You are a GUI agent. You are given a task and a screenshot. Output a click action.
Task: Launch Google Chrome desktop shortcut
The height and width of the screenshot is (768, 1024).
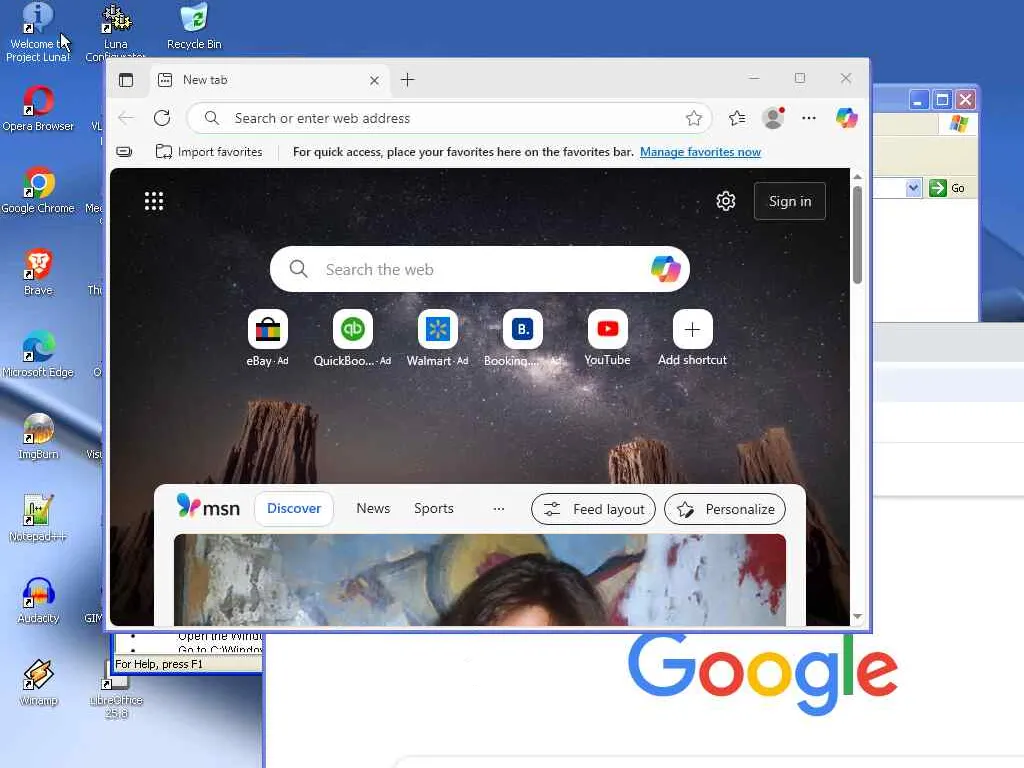pyautogui.click(x=38, y=191)
